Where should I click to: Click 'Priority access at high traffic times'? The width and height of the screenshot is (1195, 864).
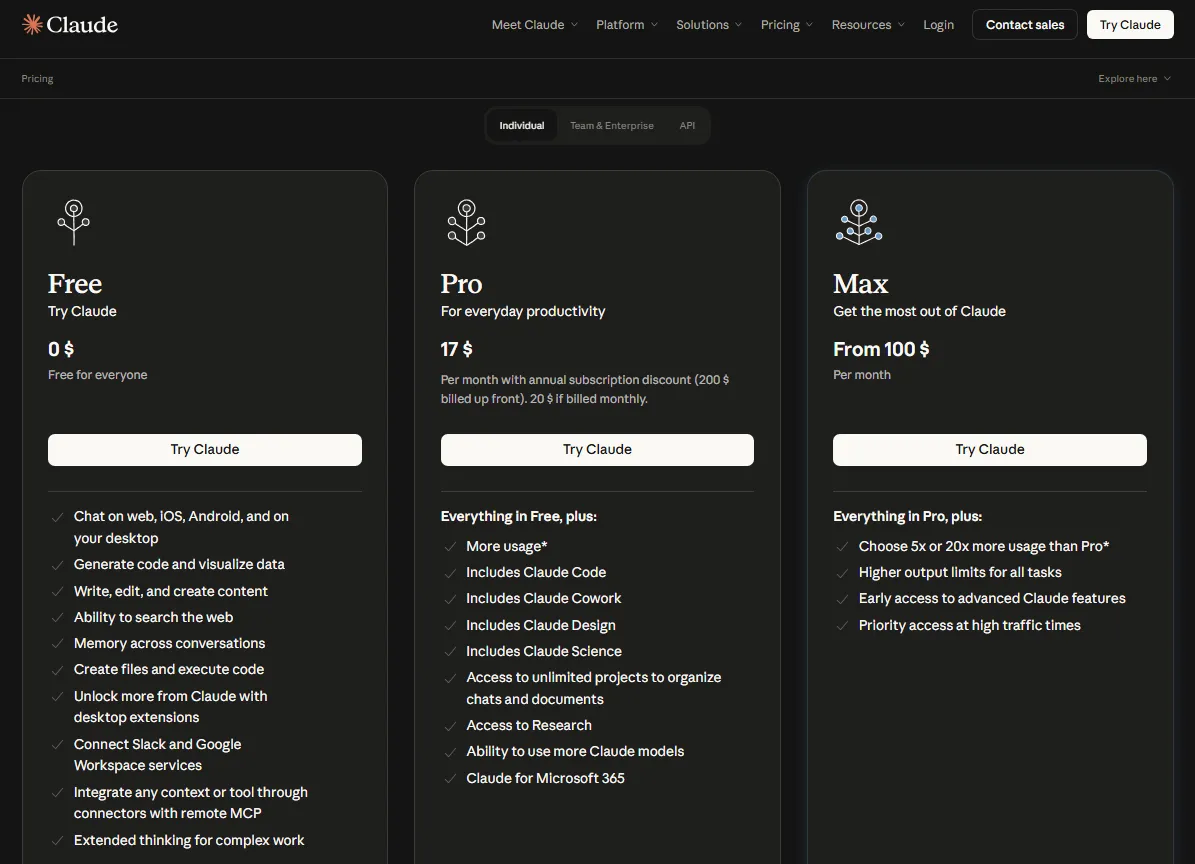969,625
